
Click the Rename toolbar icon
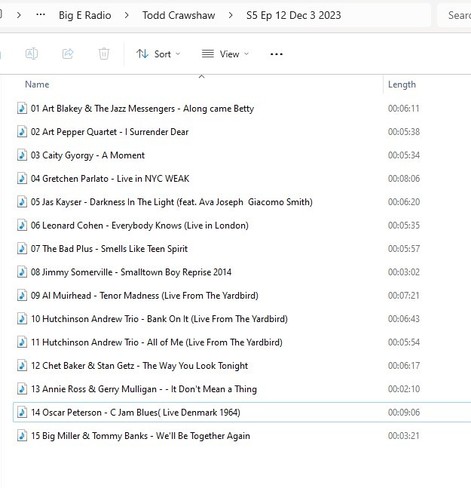(x=32, y=54)
